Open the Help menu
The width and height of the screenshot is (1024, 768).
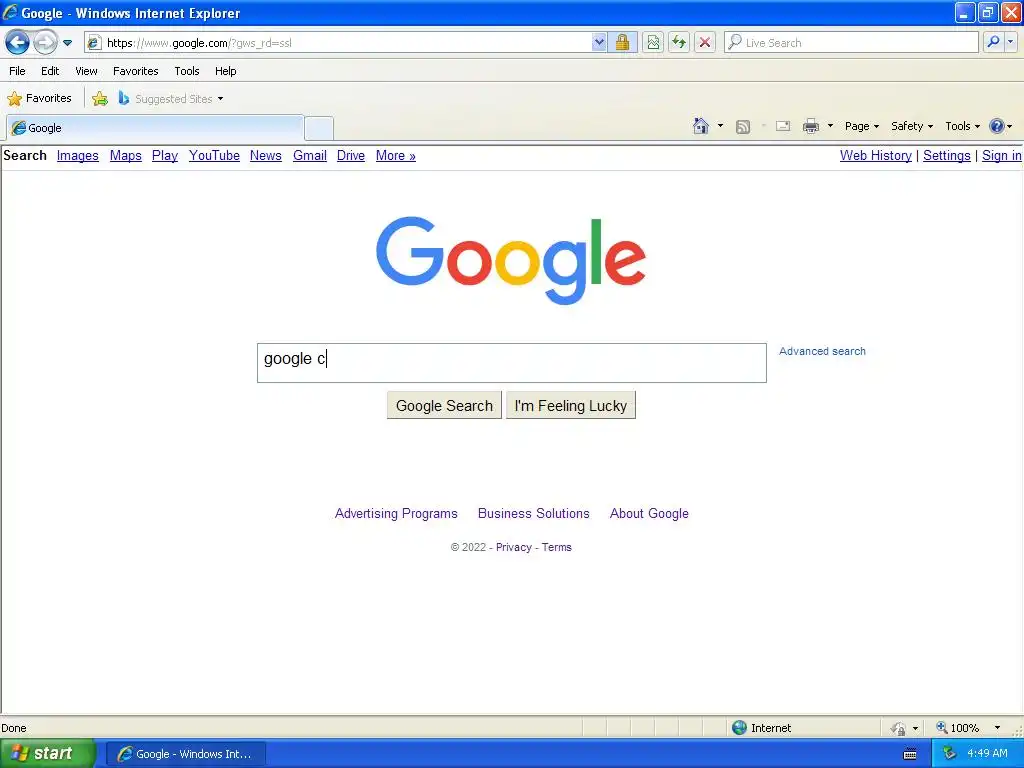coord(225,71)
